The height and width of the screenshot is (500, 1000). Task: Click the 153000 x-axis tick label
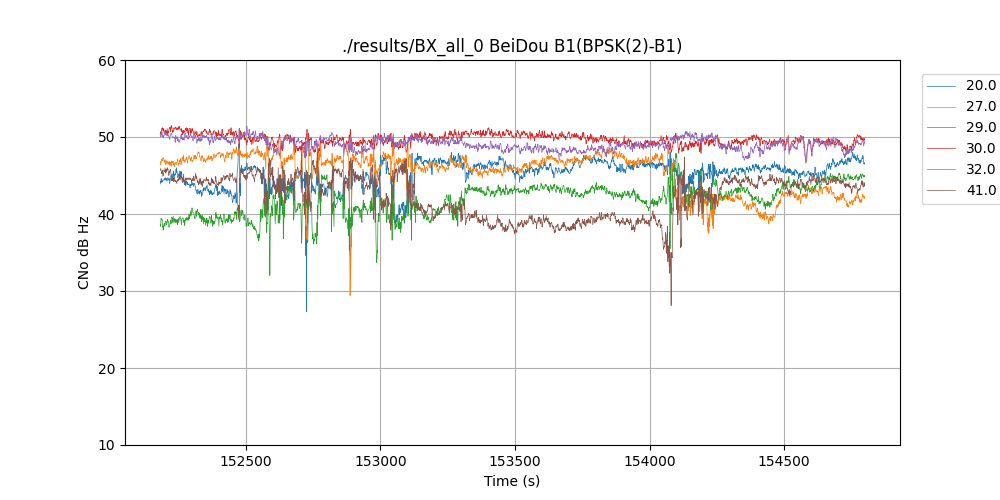coord(380,460)
